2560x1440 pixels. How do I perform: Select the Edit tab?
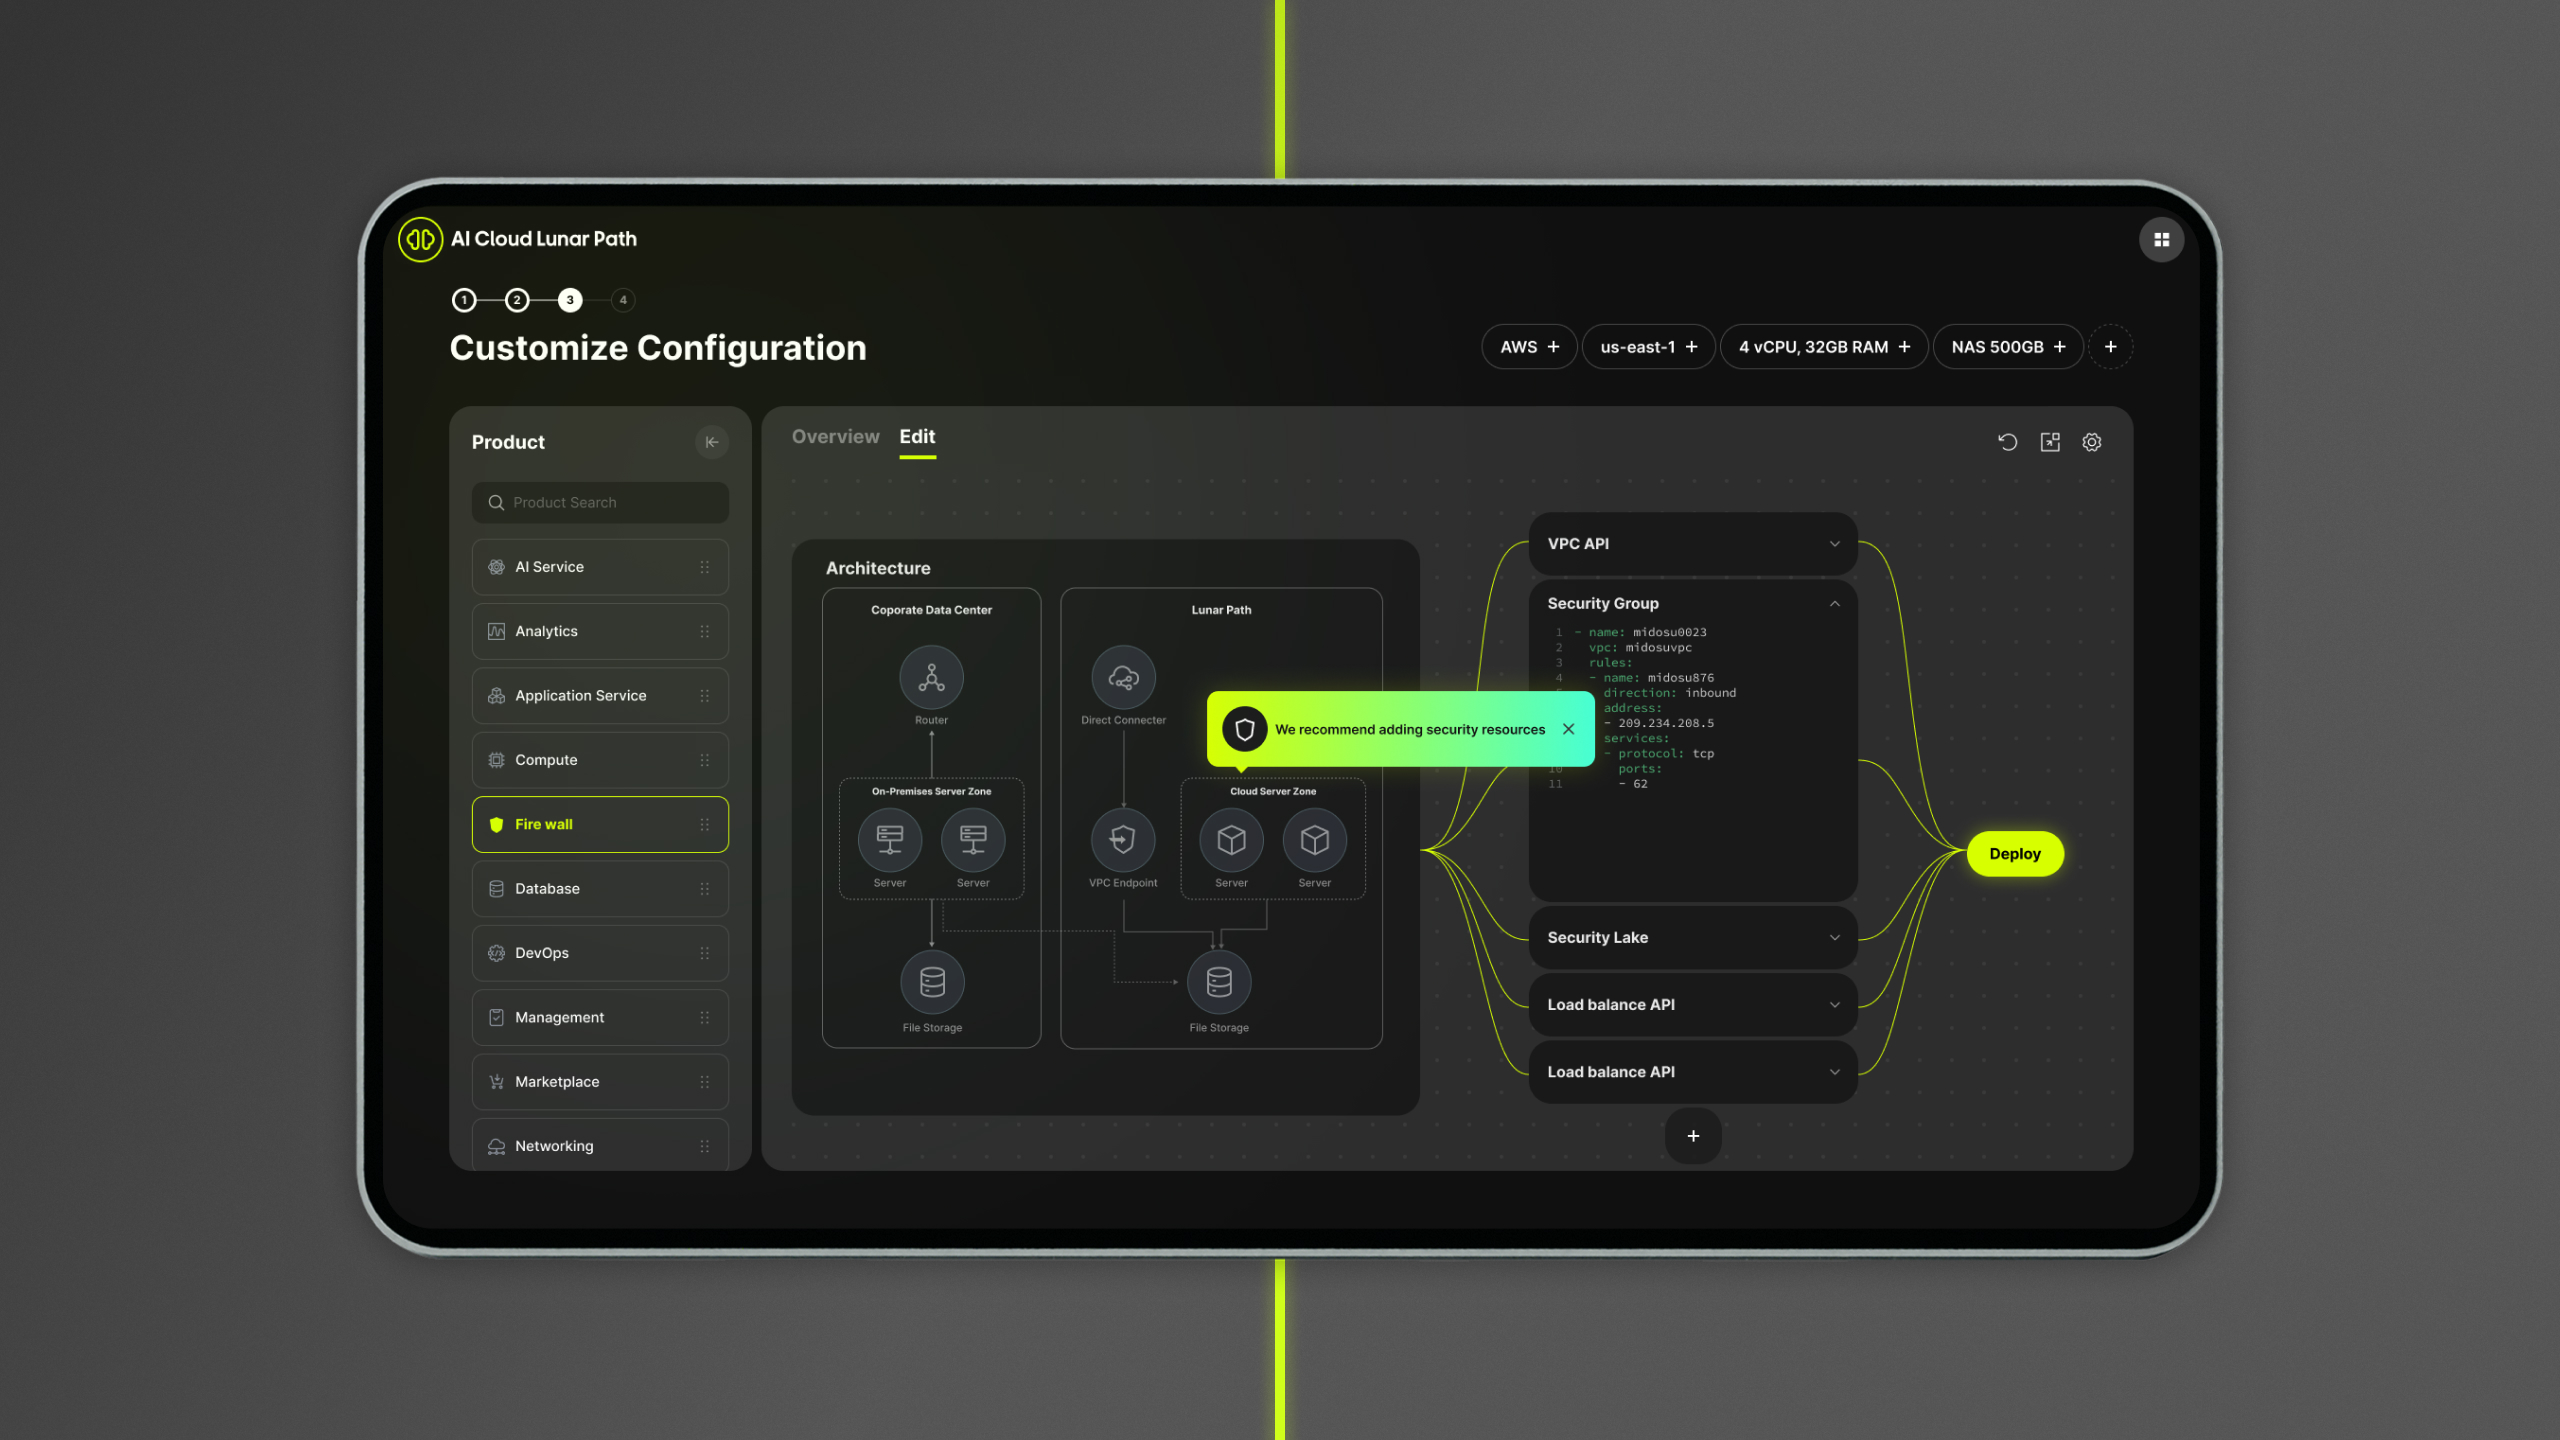916,436
